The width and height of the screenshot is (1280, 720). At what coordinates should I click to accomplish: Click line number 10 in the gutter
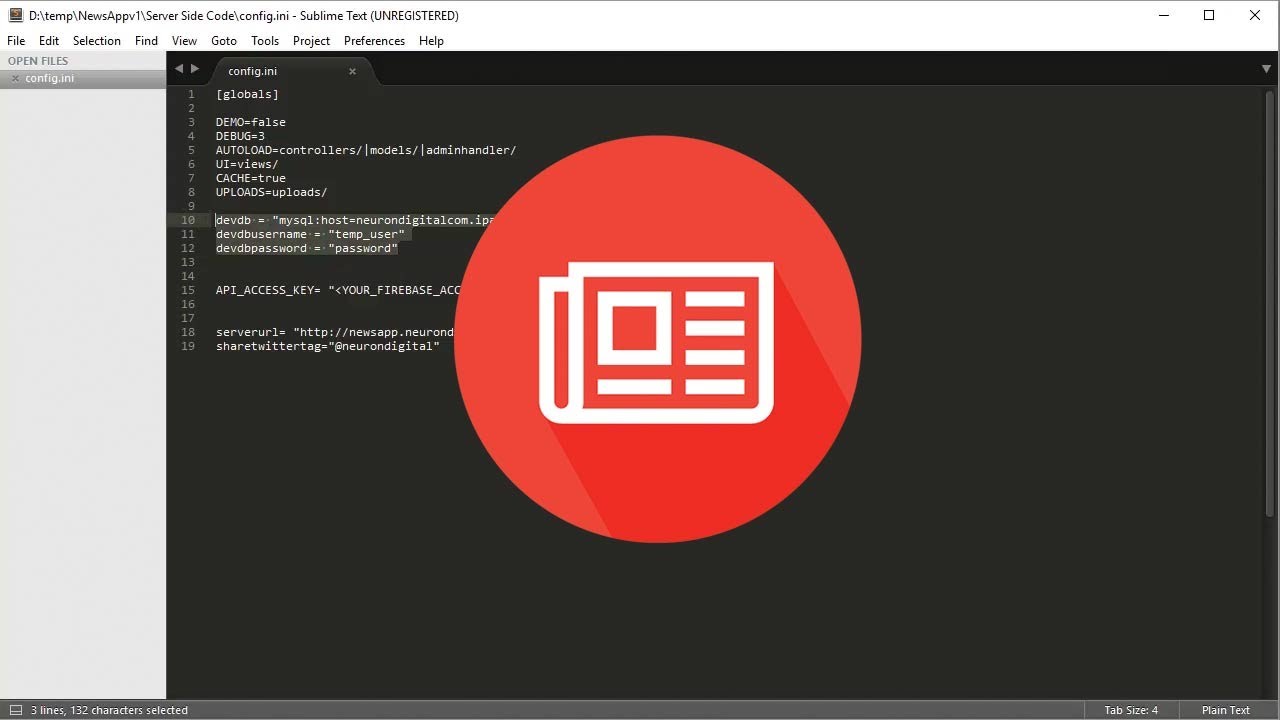(188, 220)
